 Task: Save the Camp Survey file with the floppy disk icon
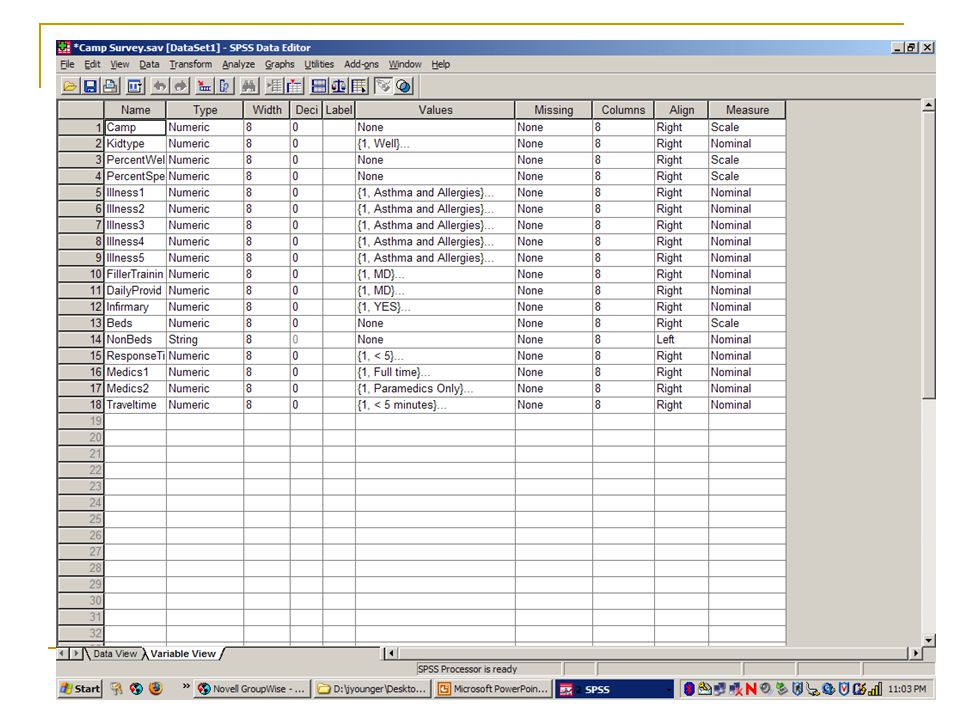pos(90,86)
